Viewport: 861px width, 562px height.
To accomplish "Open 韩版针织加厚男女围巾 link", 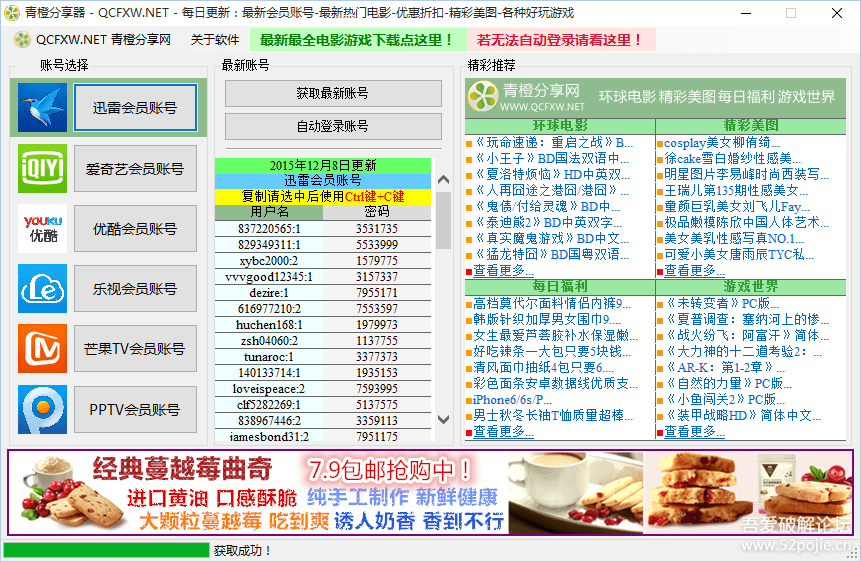I will 547,319.
